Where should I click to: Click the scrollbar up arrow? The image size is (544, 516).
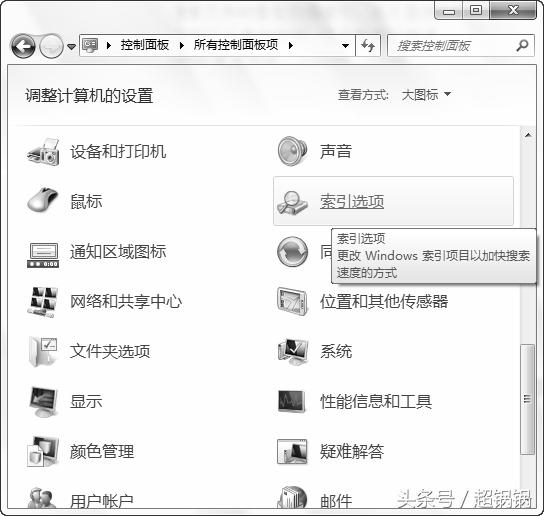point(528,135)
